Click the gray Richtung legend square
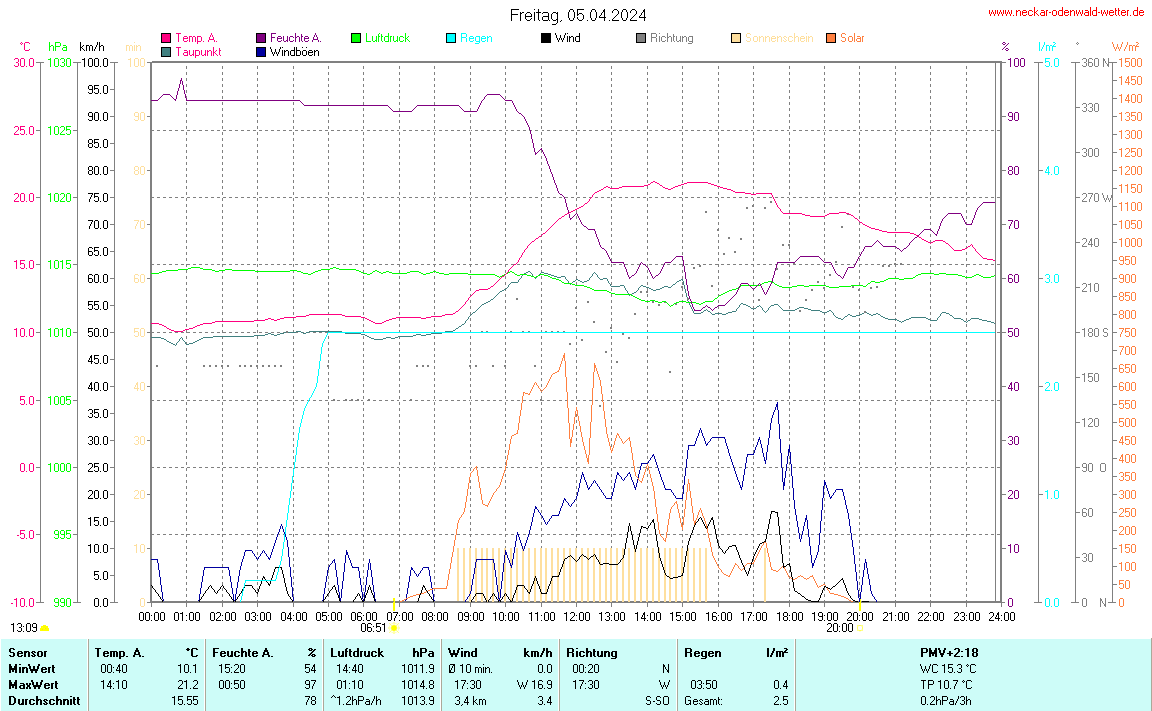The width and height of the screenshot is (1152, 711). (641, 38)
